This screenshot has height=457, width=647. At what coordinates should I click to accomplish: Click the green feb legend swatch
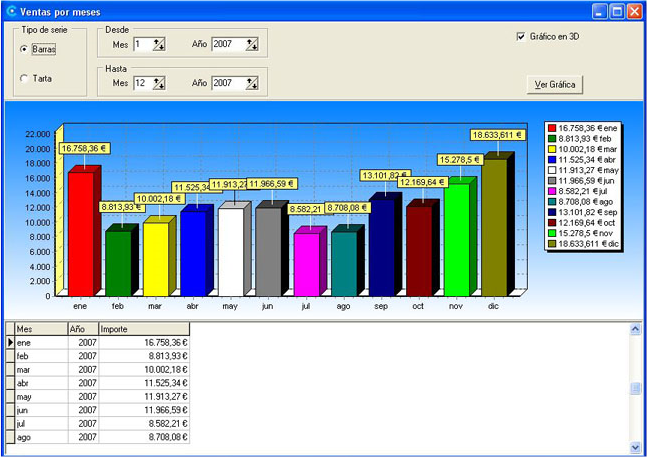552,139
